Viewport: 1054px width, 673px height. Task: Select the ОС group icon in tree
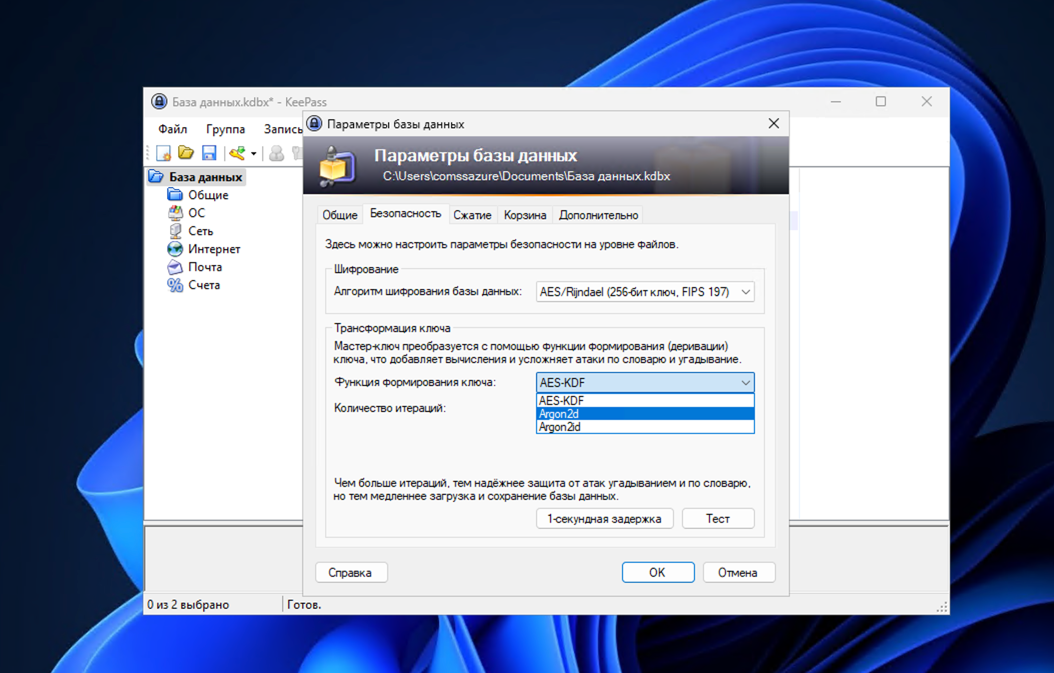pyautogui.click(x=175, y=212)
